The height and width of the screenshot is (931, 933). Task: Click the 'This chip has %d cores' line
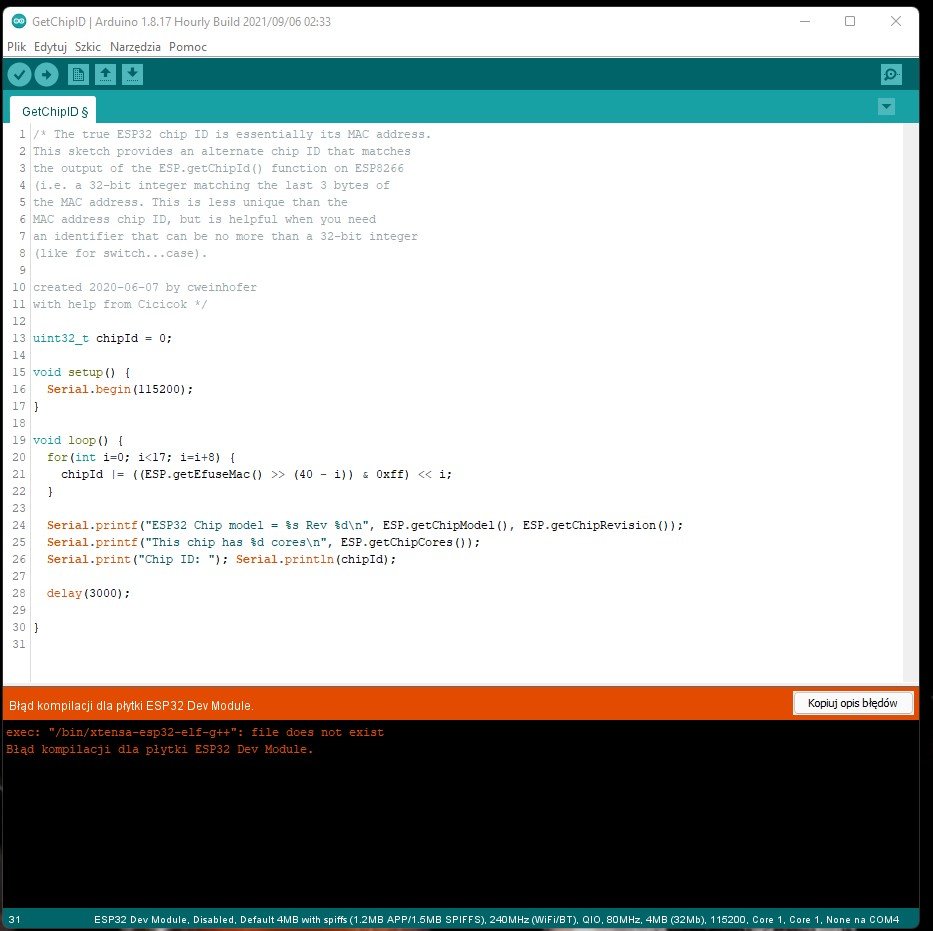coord(263,542)
